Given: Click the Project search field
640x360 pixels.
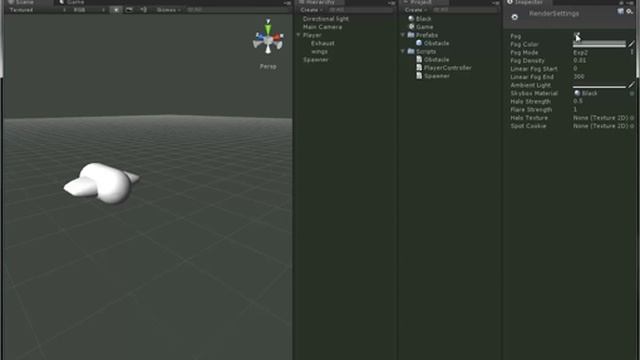Looking at the screenshot, I should click(x=464, y=10).
